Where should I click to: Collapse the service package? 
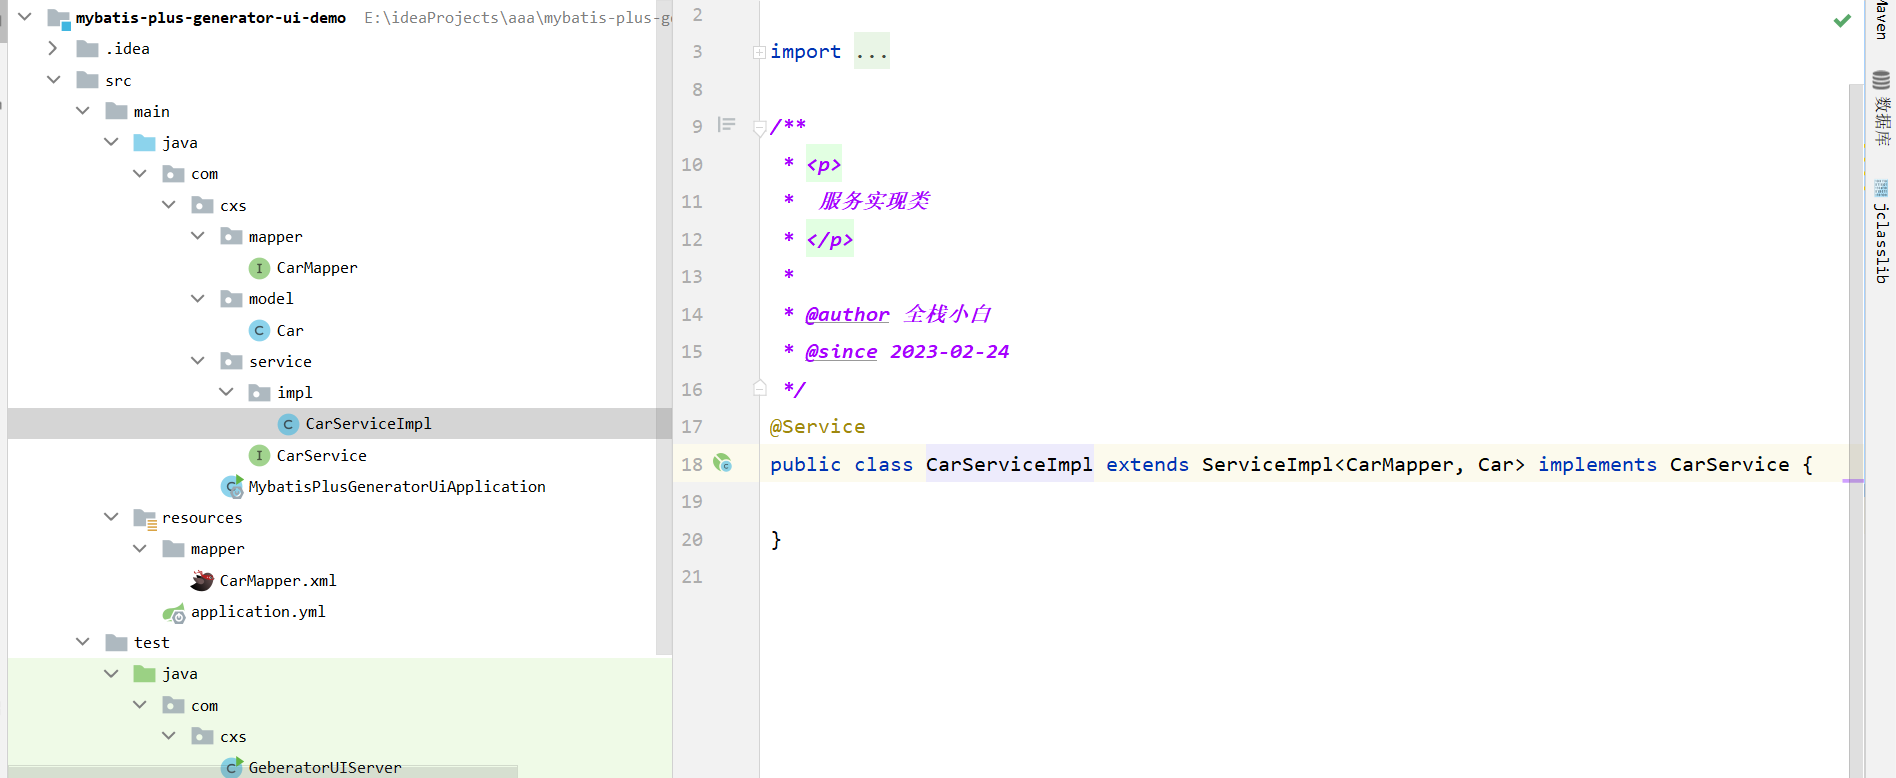(x=197, y=361)
